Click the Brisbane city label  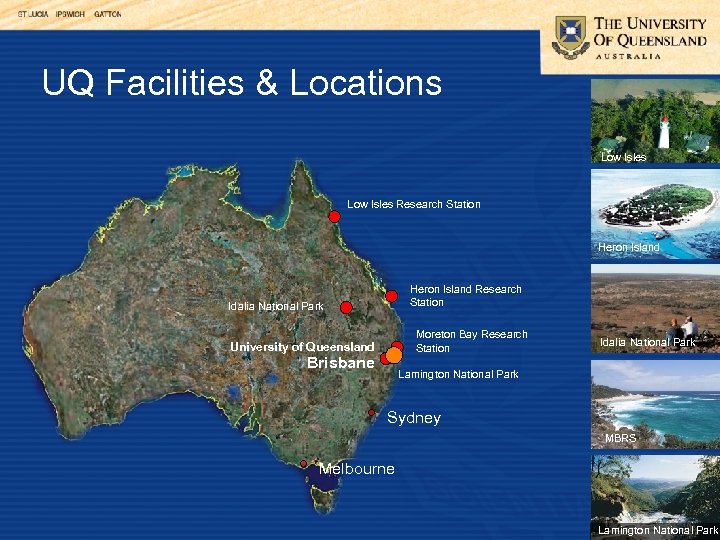341,363
